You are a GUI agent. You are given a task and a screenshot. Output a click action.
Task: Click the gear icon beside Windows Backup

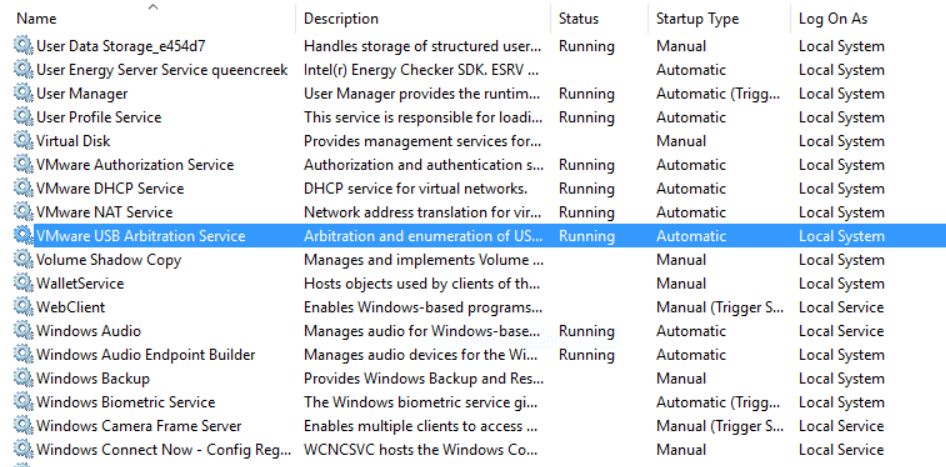point(23,378)
